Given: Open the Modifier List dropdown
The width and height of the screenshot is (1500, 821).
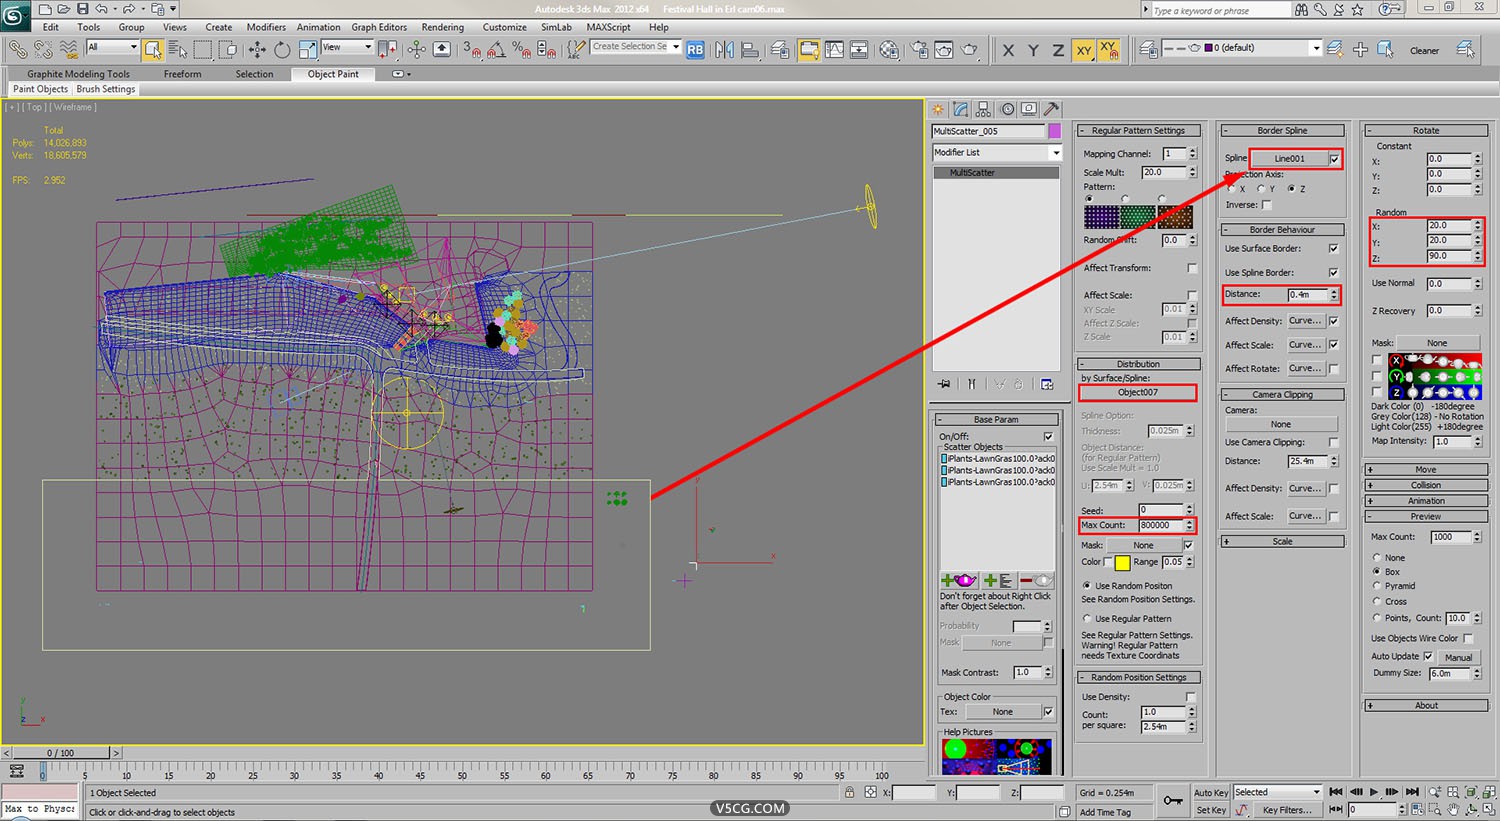Looking at the screenshot, I should 996,152.
